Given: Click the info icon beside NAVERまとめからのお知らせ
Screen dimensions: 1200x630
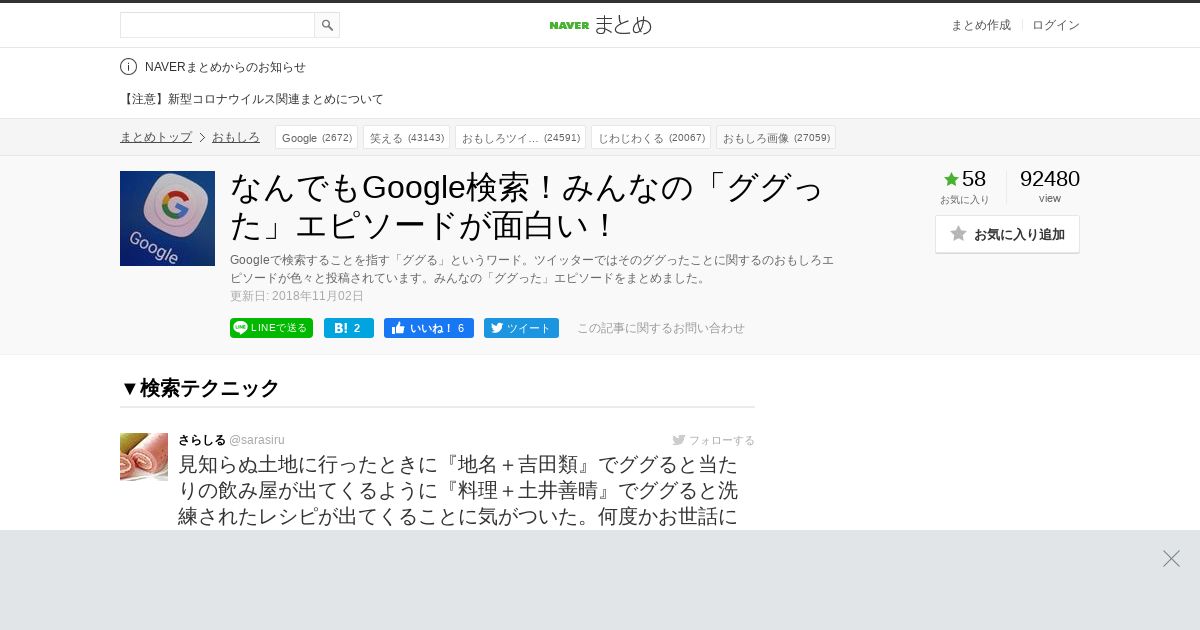Looking at the screenshot, I should coord(128,67).
